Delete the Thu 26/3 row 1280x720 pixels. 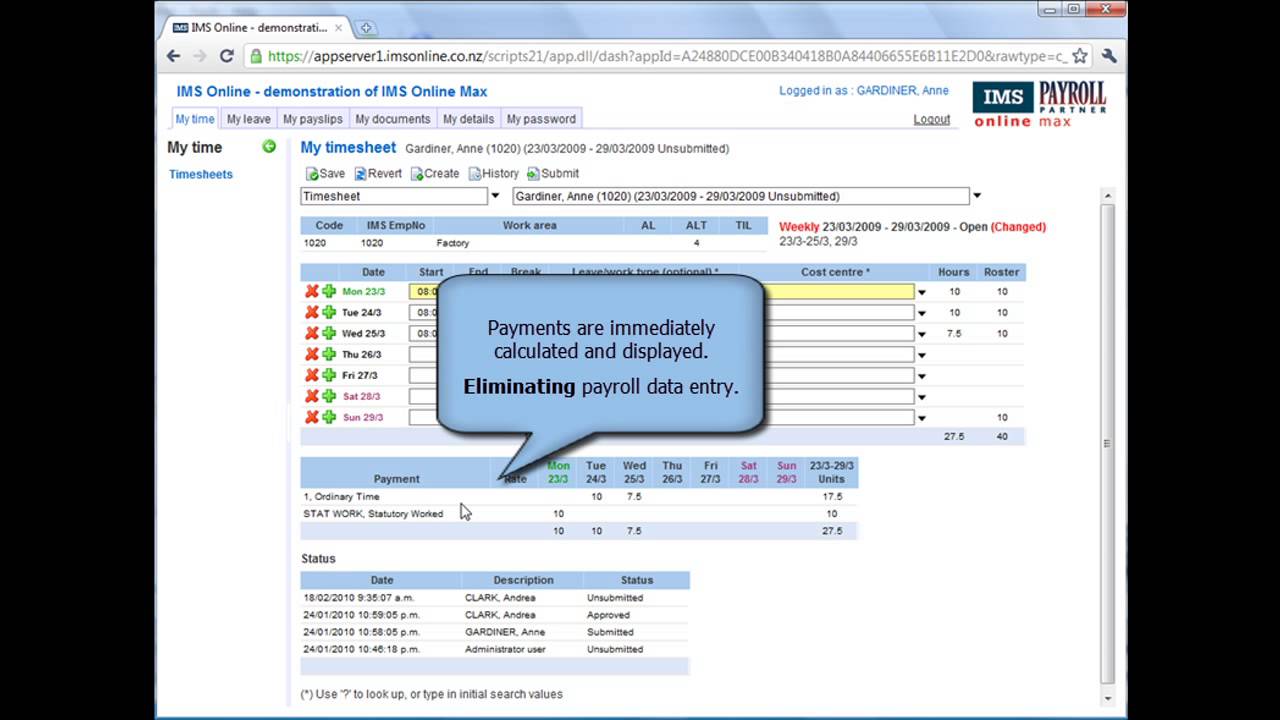click(x=312, y=354)
